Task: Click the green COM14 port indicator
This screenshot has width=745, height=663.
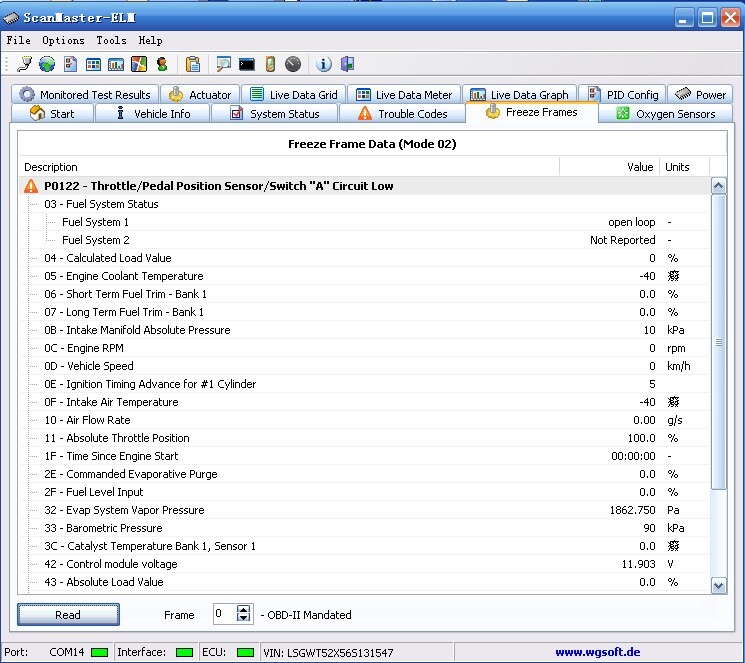Action: [99, 652]
